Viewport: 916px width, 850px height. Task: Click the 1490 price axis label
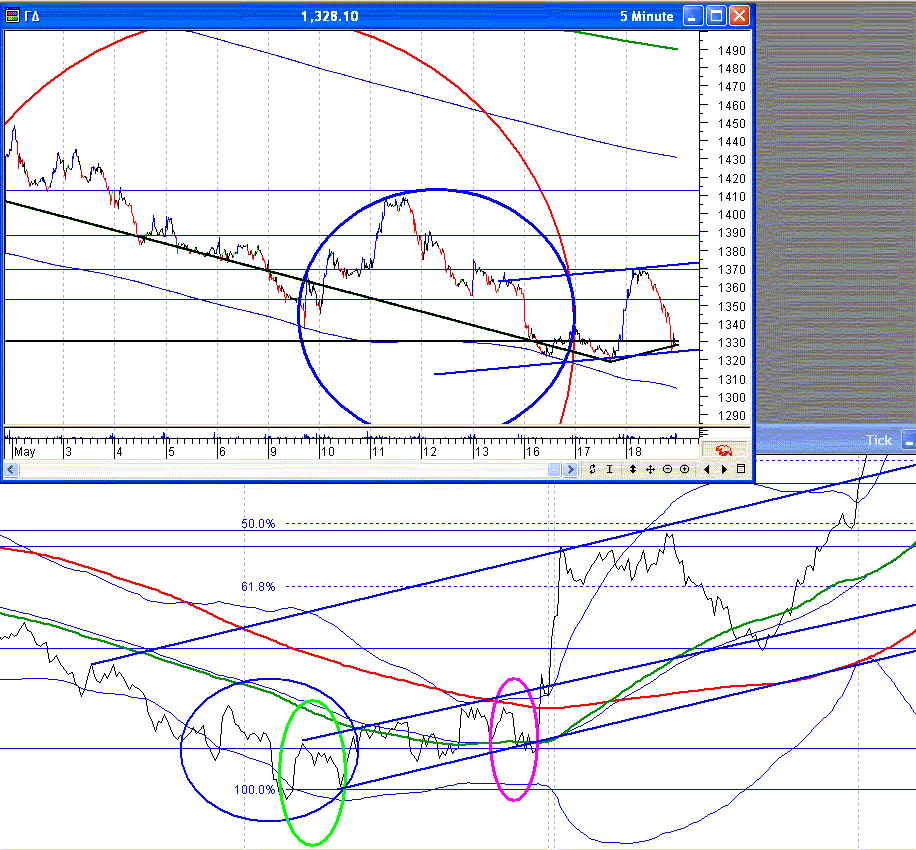coord(731,51)
